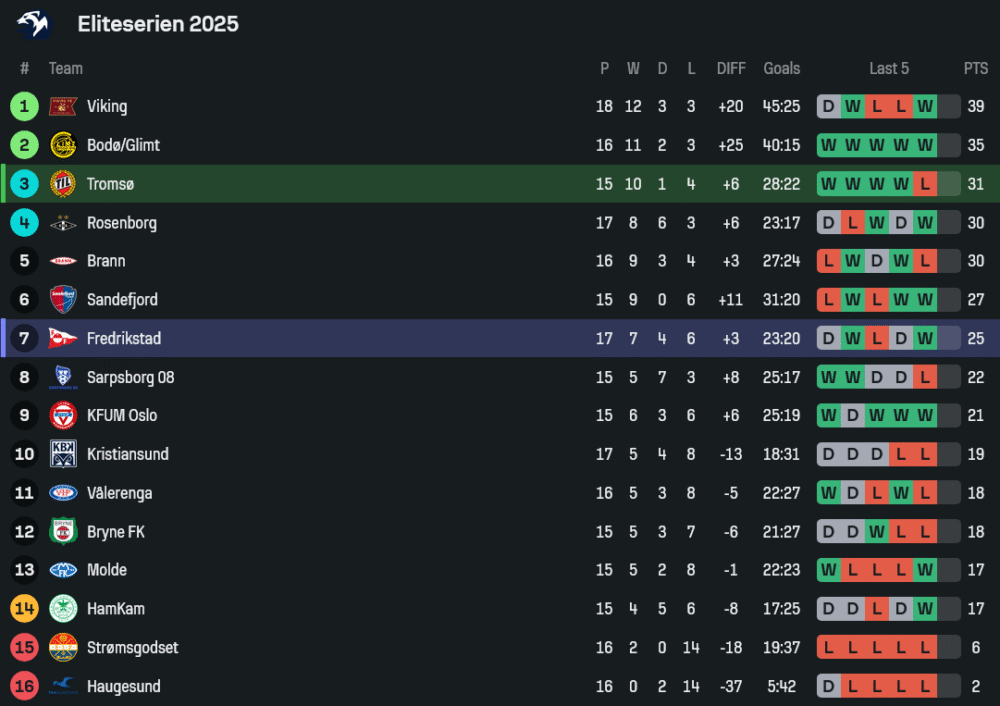Click Bryne FK's last five results

877,532
